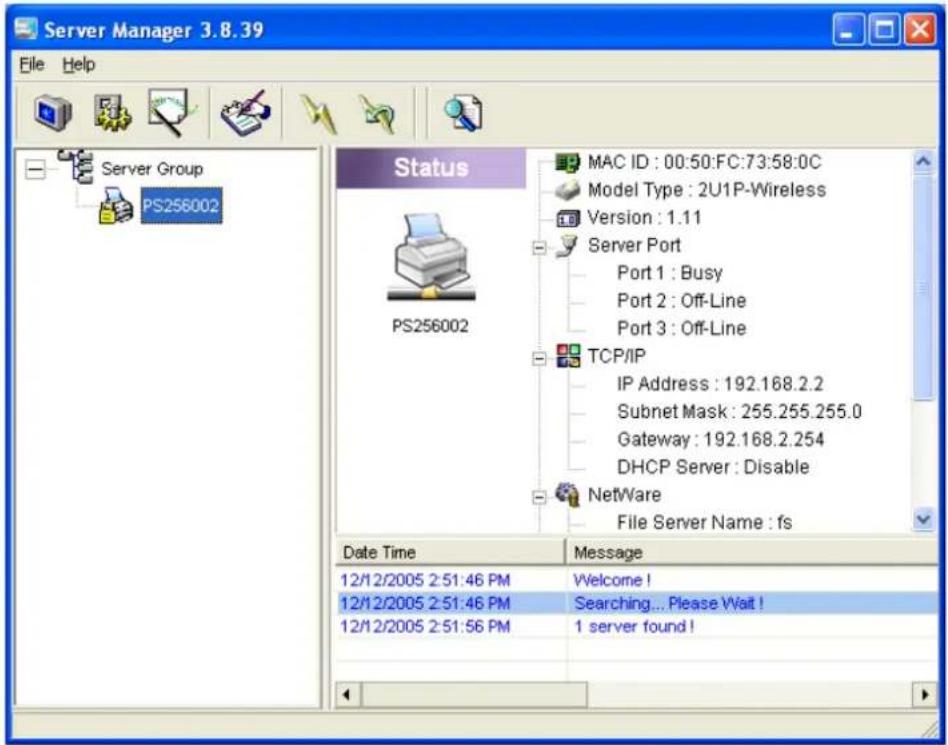This screenshot has height=745, width=948.
Task: Click the NetWare globe icon
Action: [x=567, y=494]
